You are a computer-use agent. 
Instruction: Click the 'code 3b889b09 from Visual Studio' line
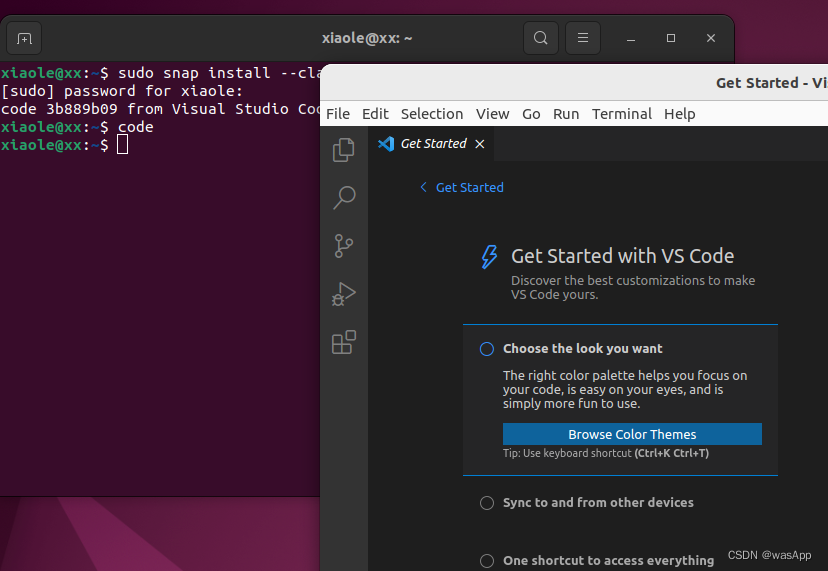161,109
